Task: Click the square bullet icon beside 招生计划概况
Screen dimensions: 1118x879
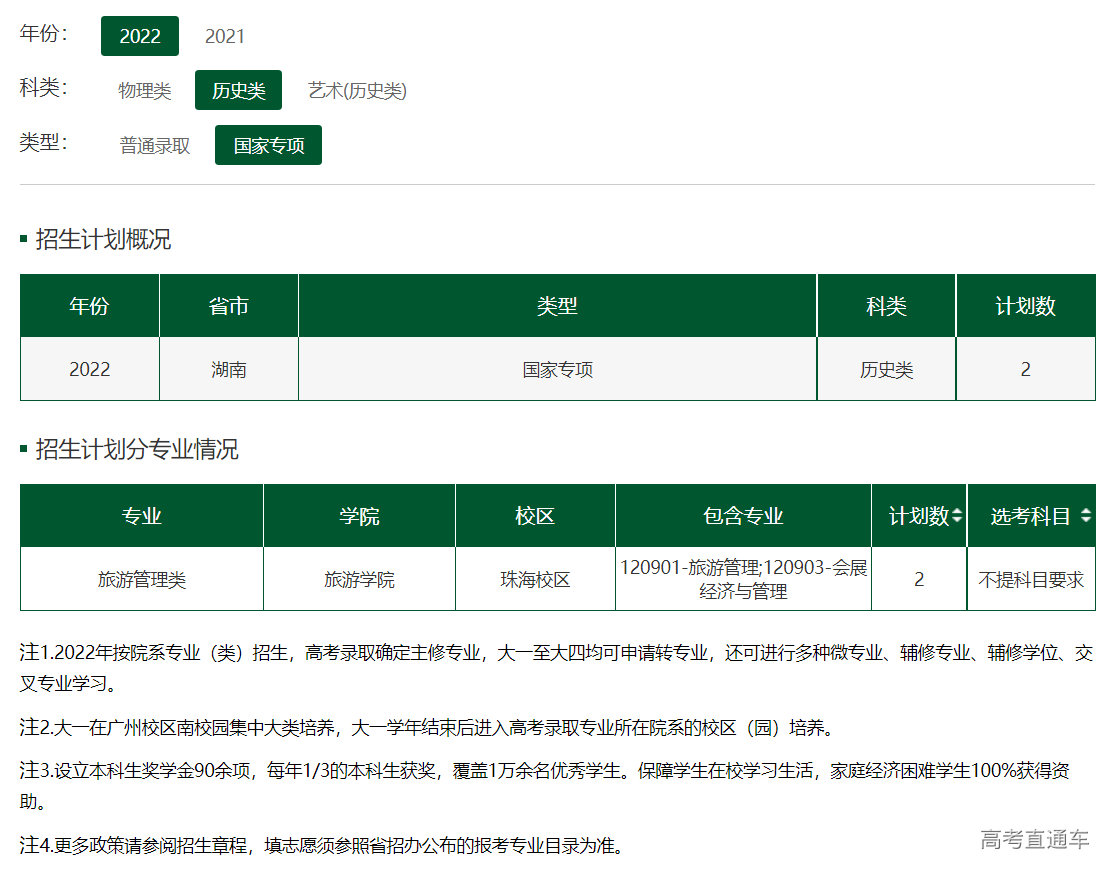Action: pyautogui.click(x=22, y=238)
